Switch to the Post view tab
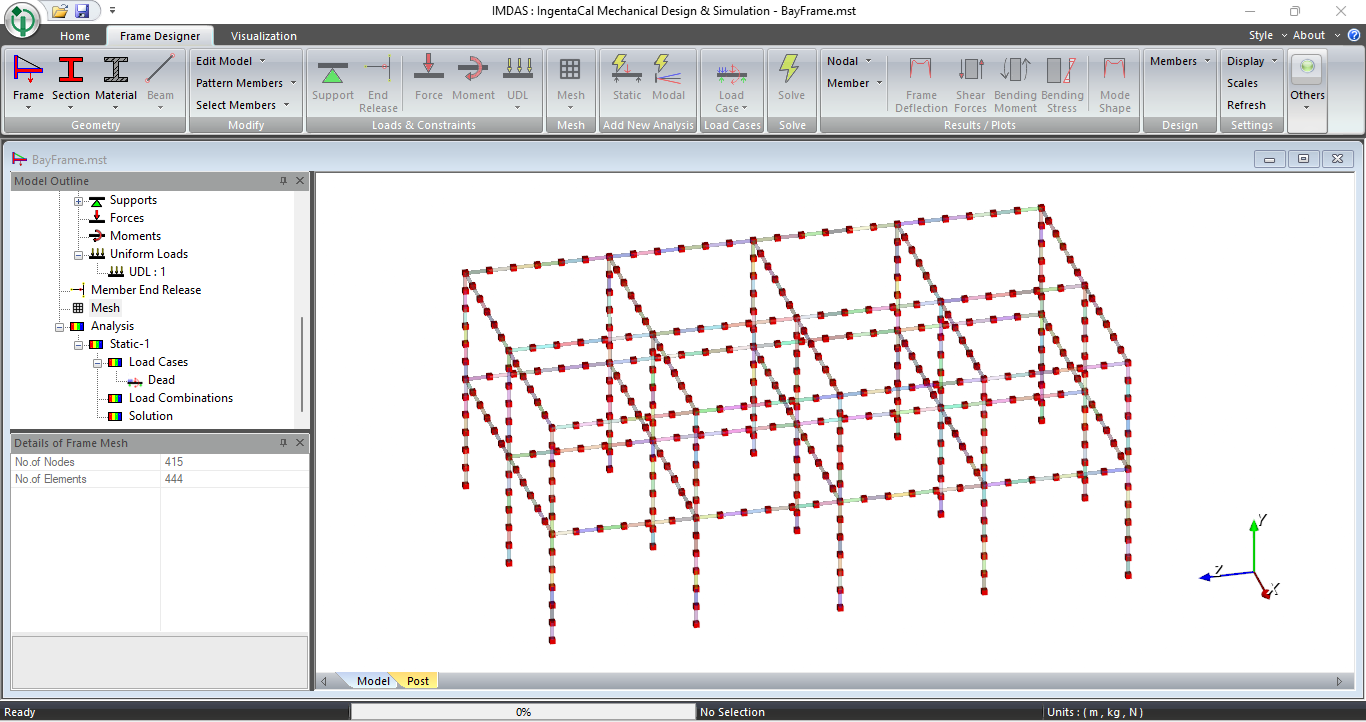The height and width of the screenshot is (722, 1366). [418, 681]
